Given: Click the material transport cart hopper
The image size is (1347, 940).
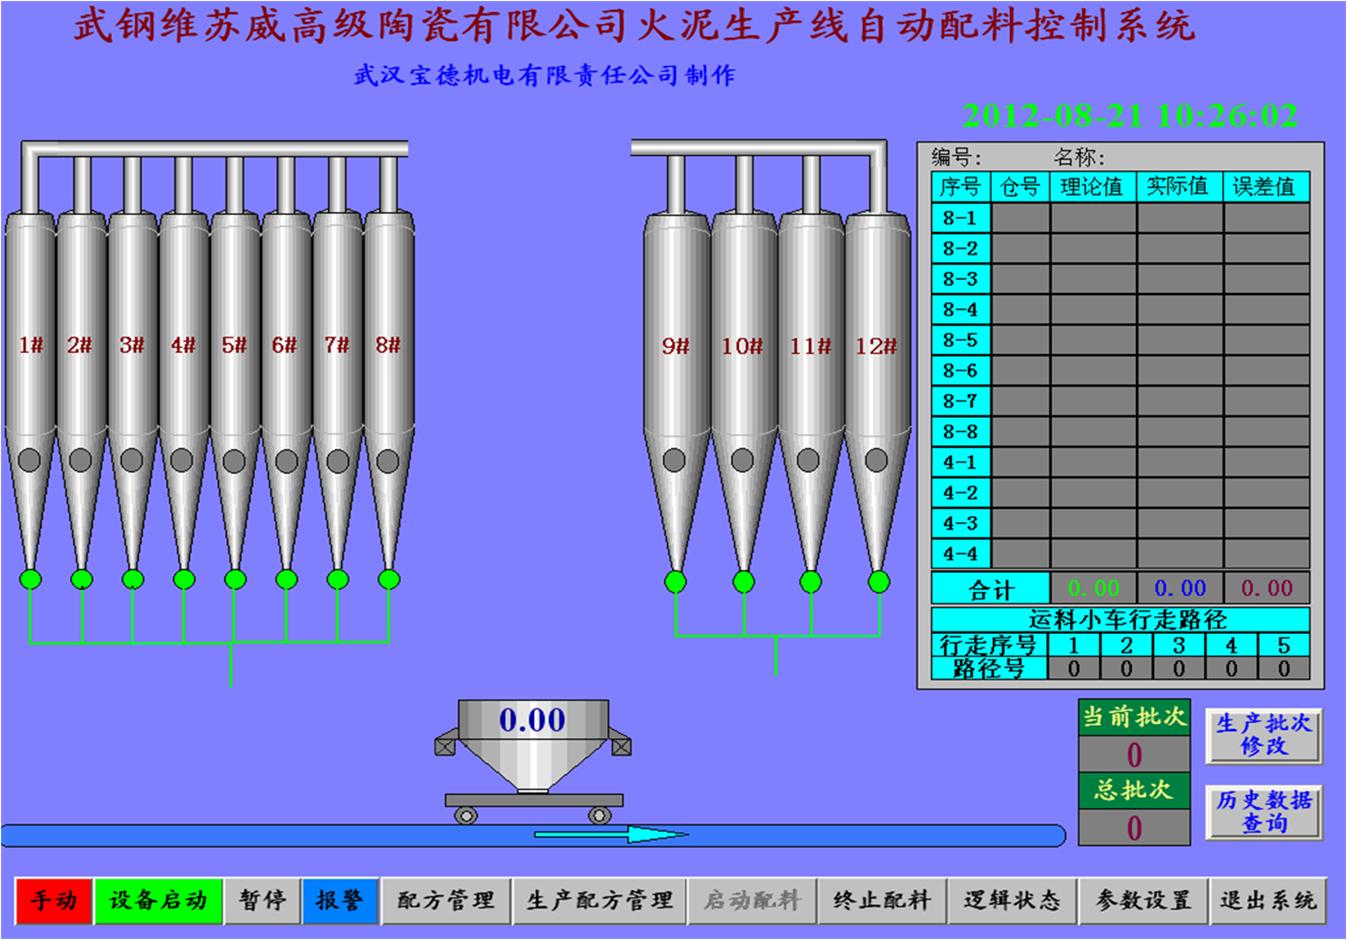Looking at the screenshot, I should 533,760.
